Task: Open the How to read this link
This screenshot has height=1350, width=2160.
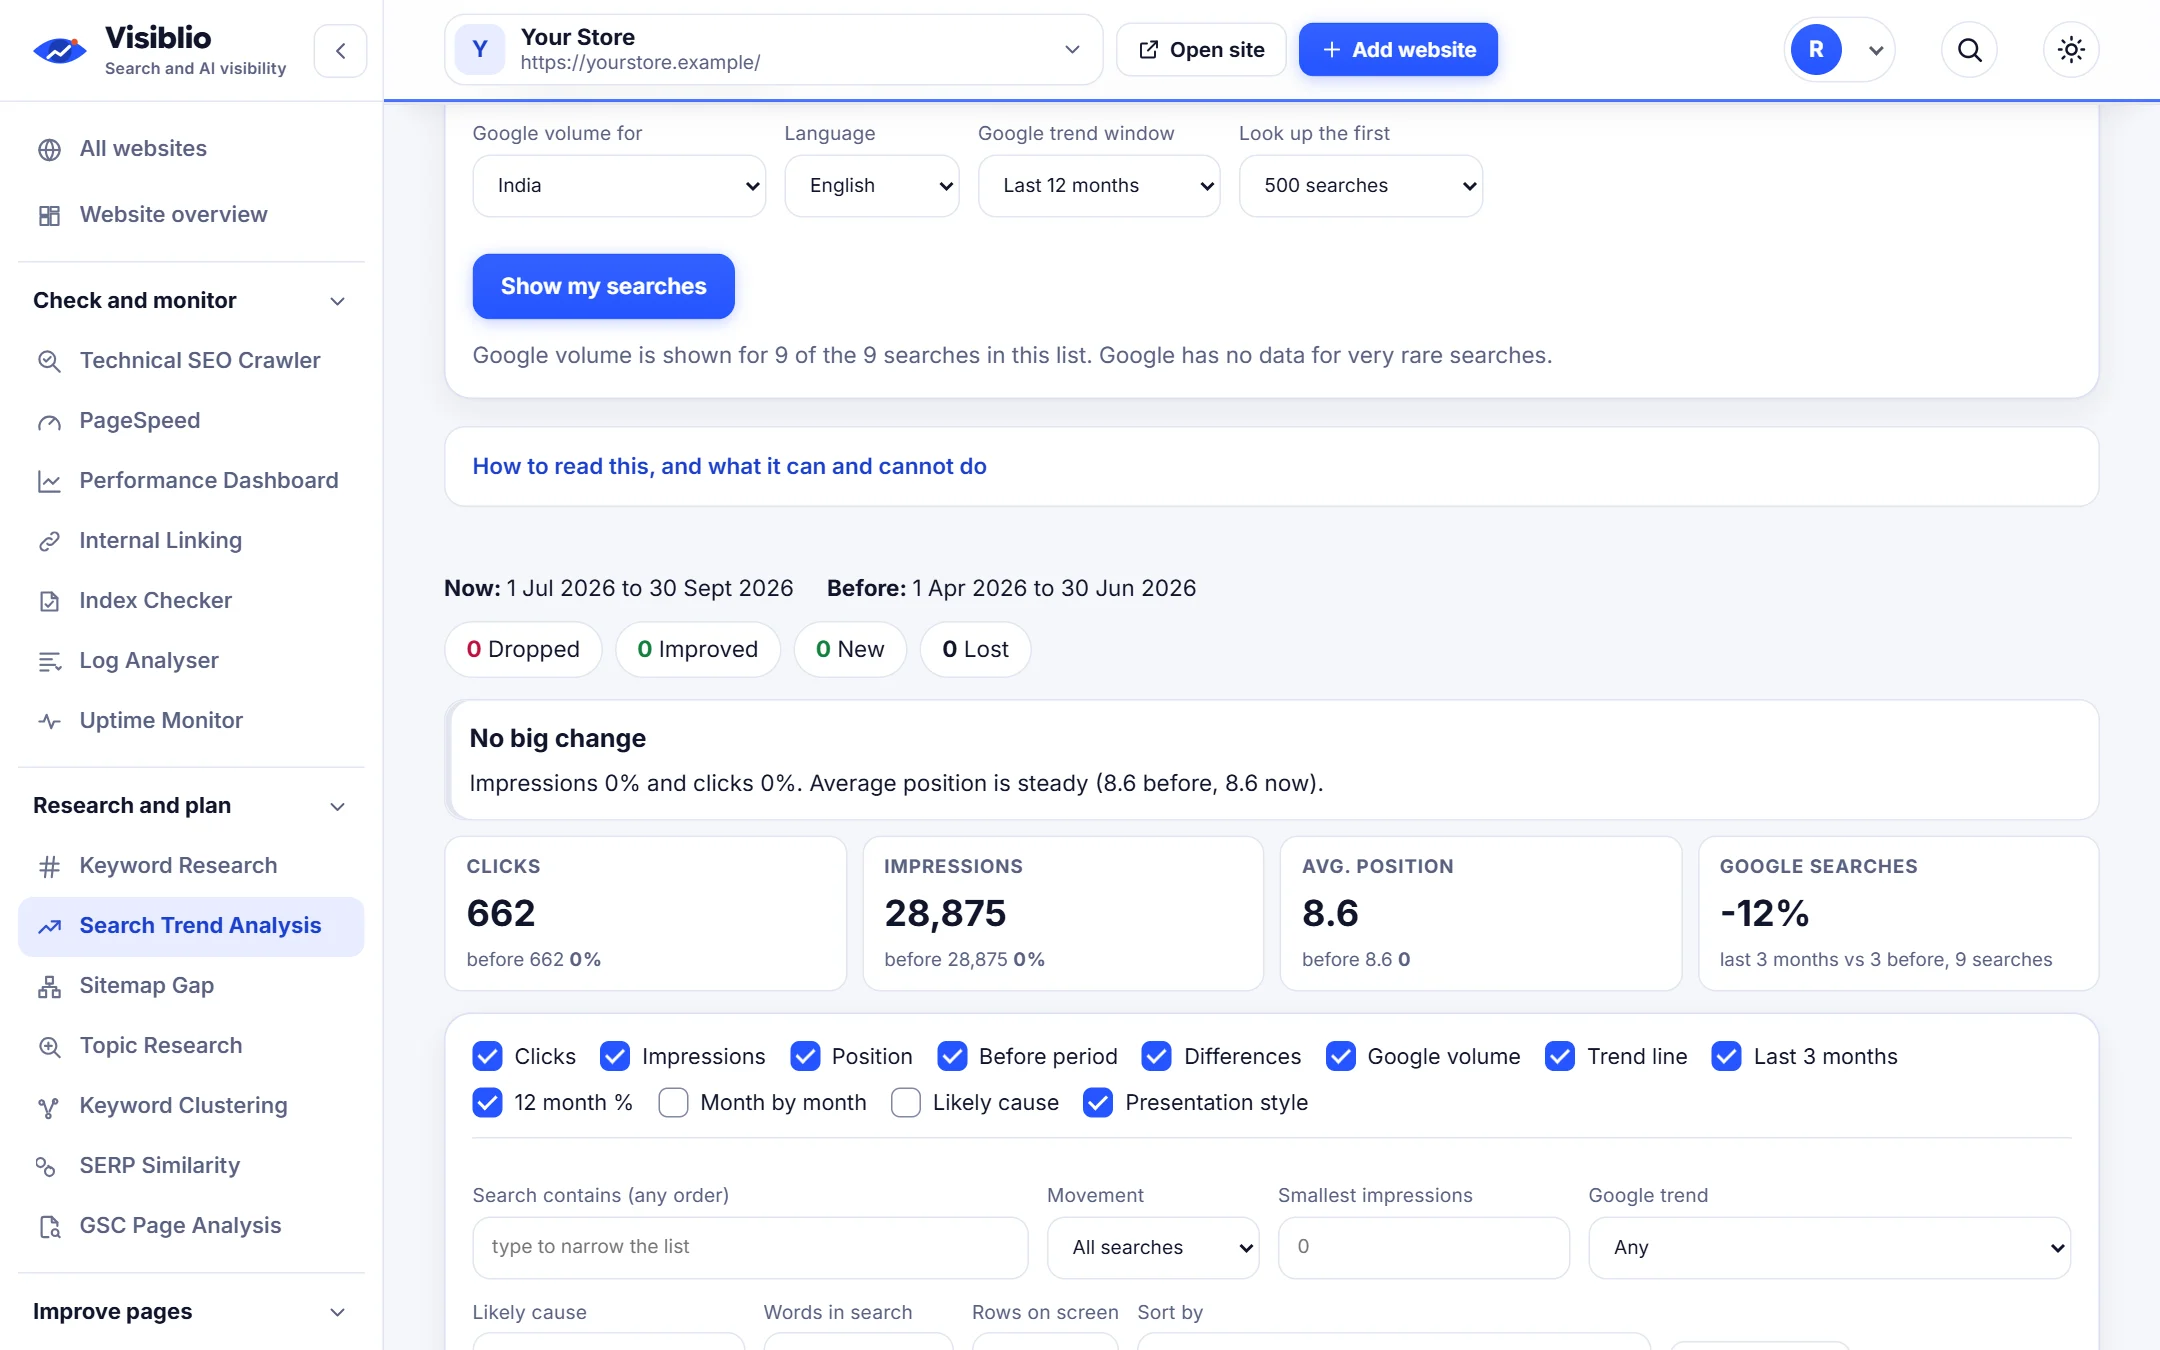Action: click(x=729, y=467)
